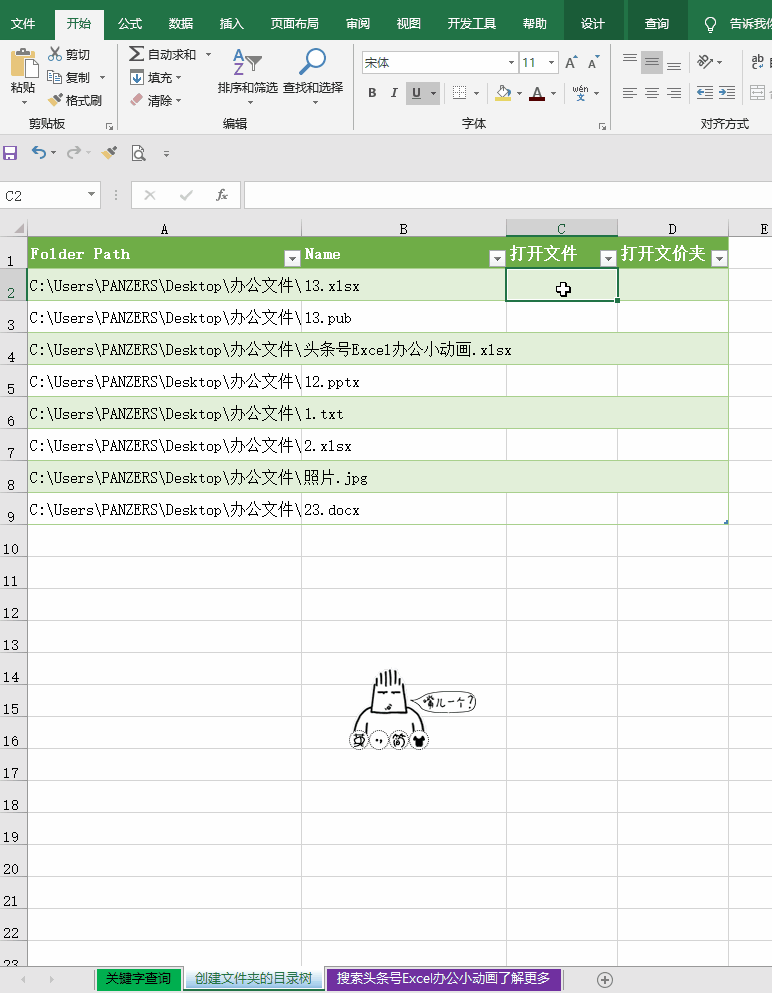This screenshot has height=993, width=772.
Task: Decrease font size with small A
Action: point(593,62)
